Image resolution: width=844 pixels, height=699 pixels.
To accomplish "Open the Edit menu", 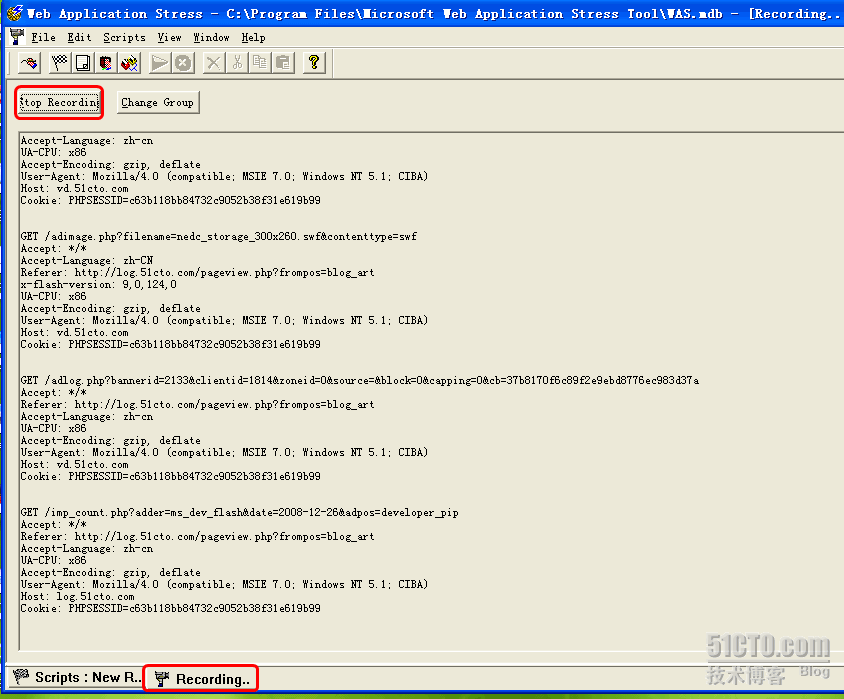I will (x=79, y=38).
